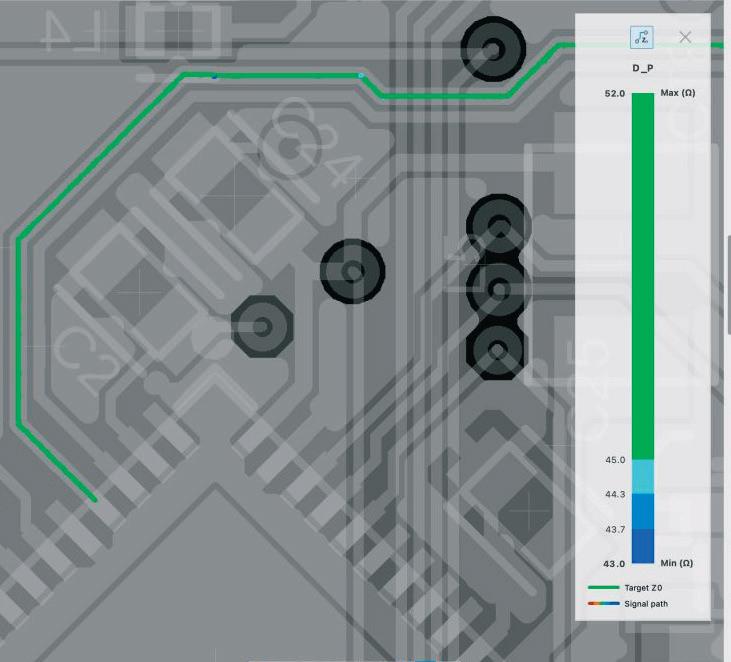The image size is (731, 662).
Task: Click the L4 component designator at top left
Action: coord(72,30)
